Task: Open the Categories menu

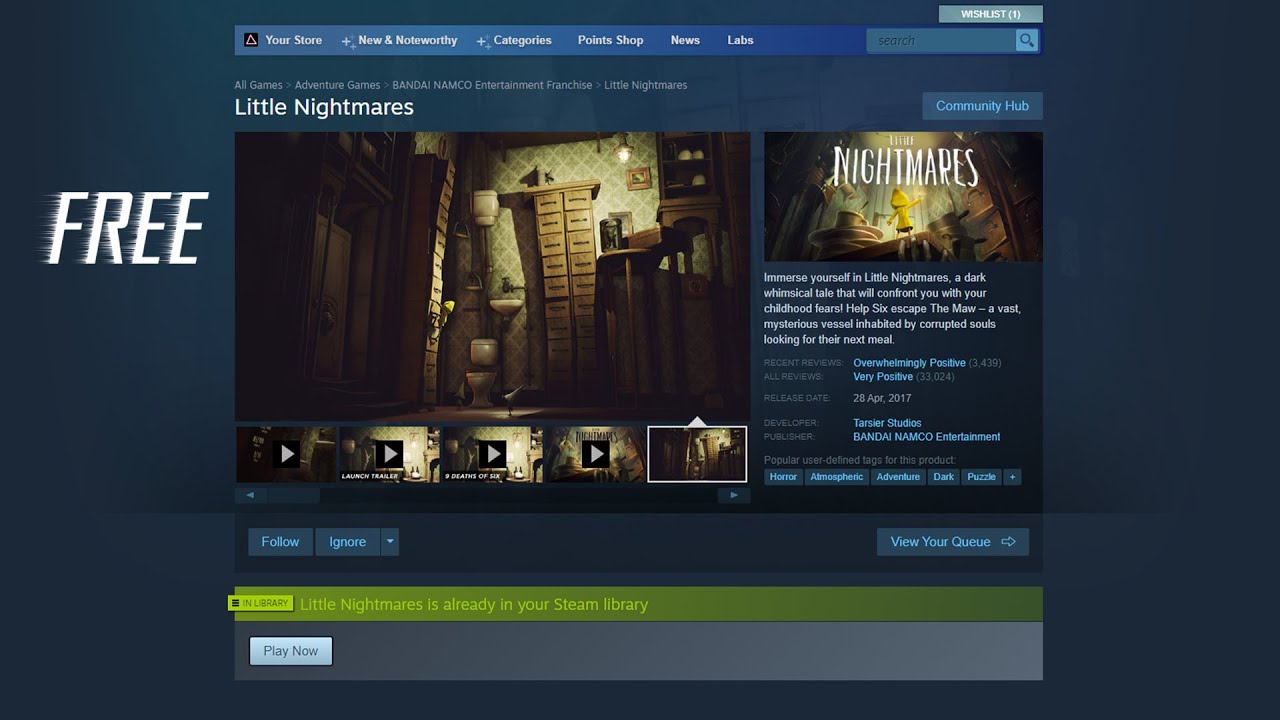Action: pos(514,40)
